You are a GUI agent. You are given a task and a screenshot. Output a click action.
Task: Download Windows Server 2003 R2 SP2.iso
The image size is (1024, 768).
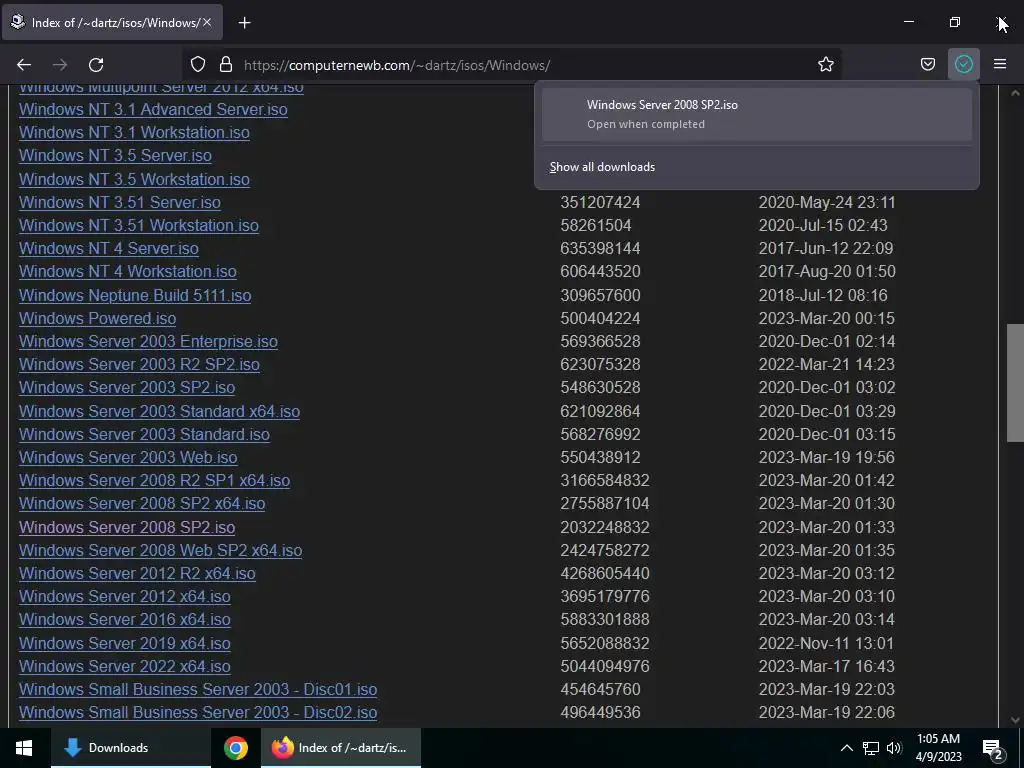click(x=139, y=364)
